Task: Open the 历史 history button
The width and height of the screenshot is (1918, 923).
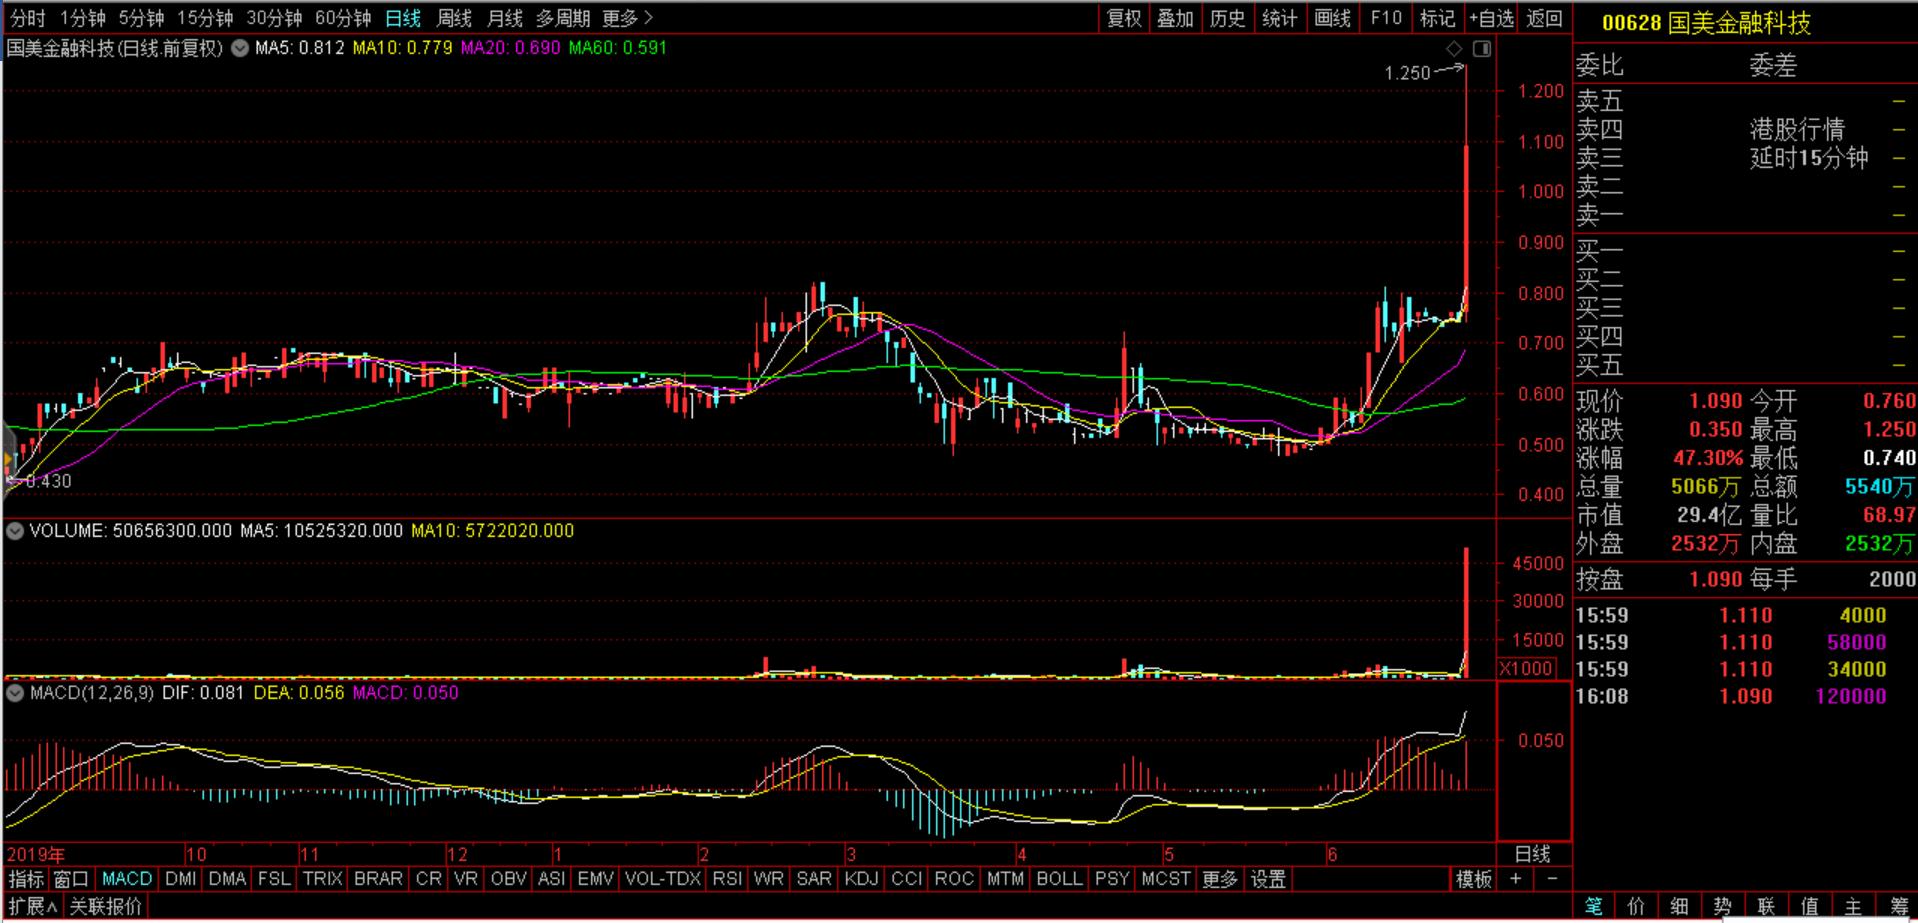Action: 1228,18
